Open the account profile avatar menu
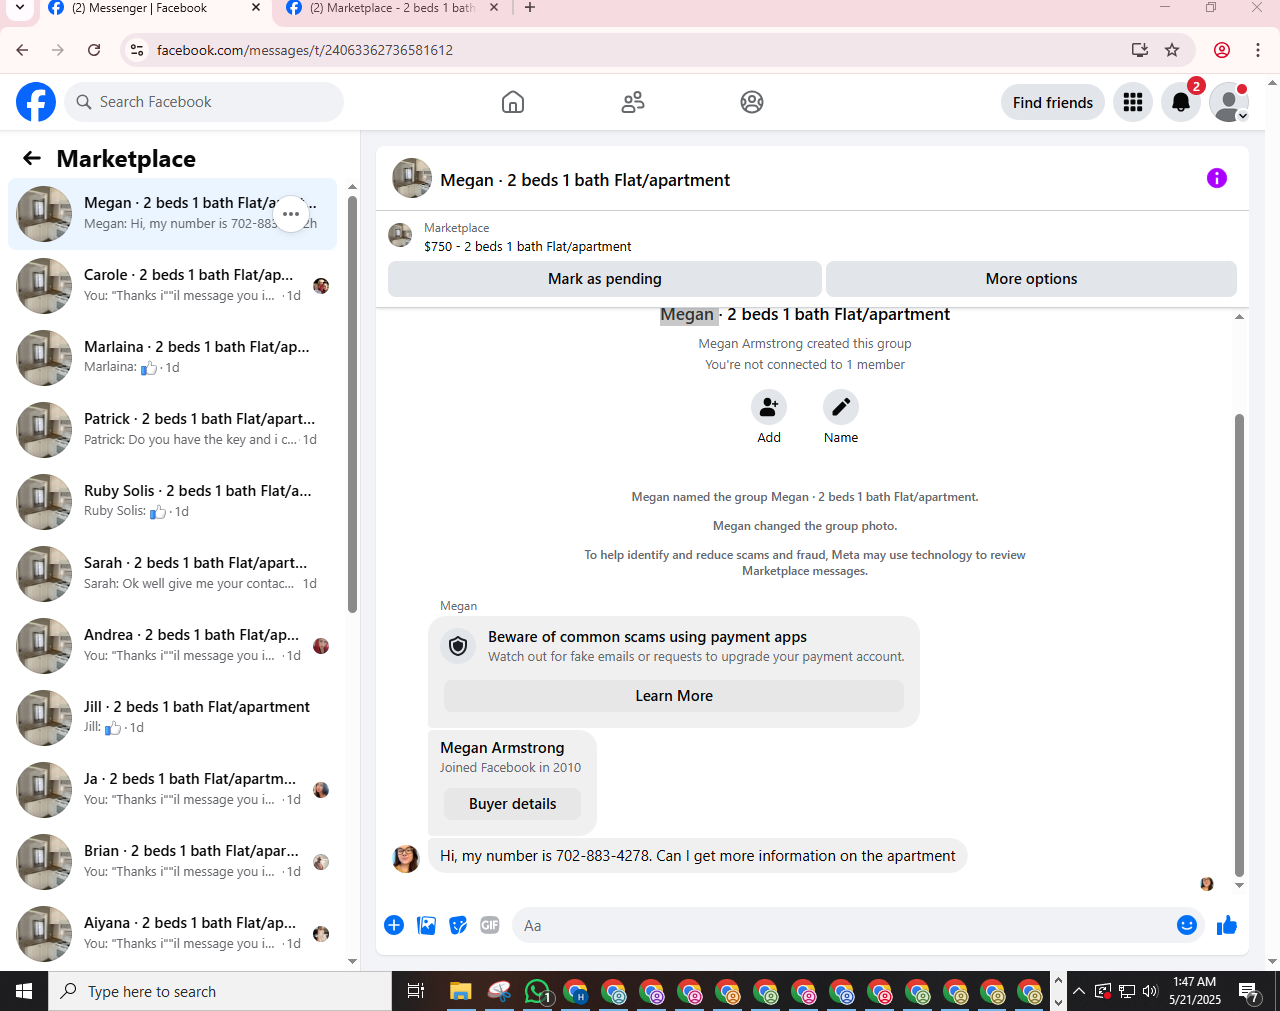This screenshot has height=1011, width=1280. point(1229,102)
